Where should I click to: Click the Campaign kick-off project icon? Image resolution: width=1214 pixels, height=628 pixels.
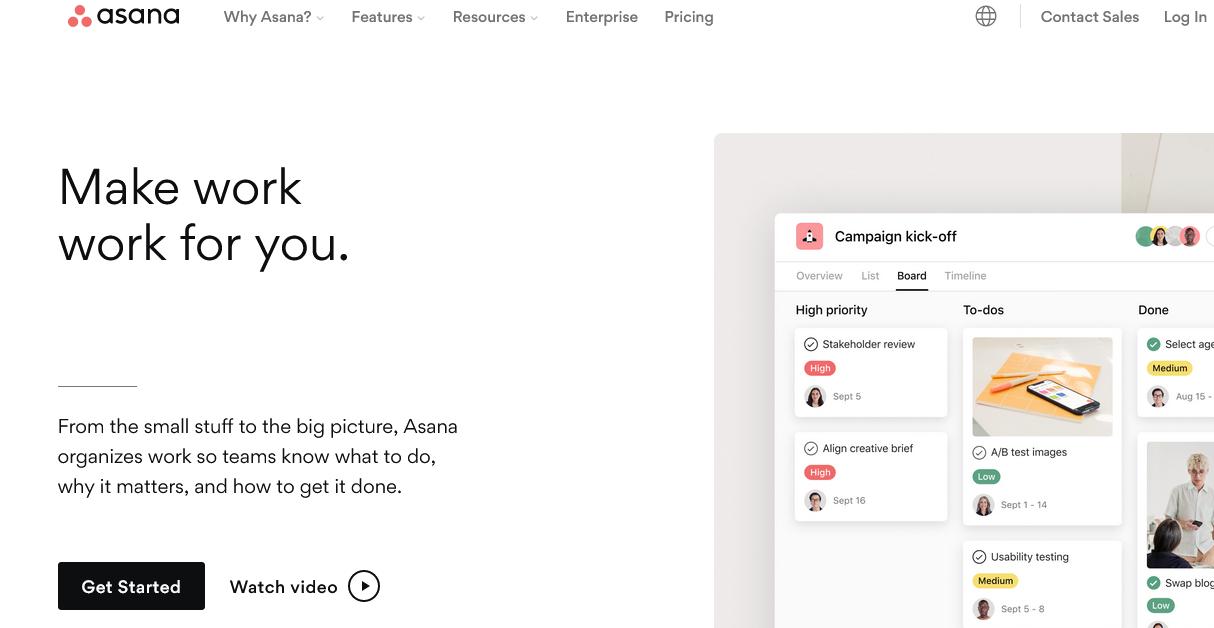click(x=809, y=236)
